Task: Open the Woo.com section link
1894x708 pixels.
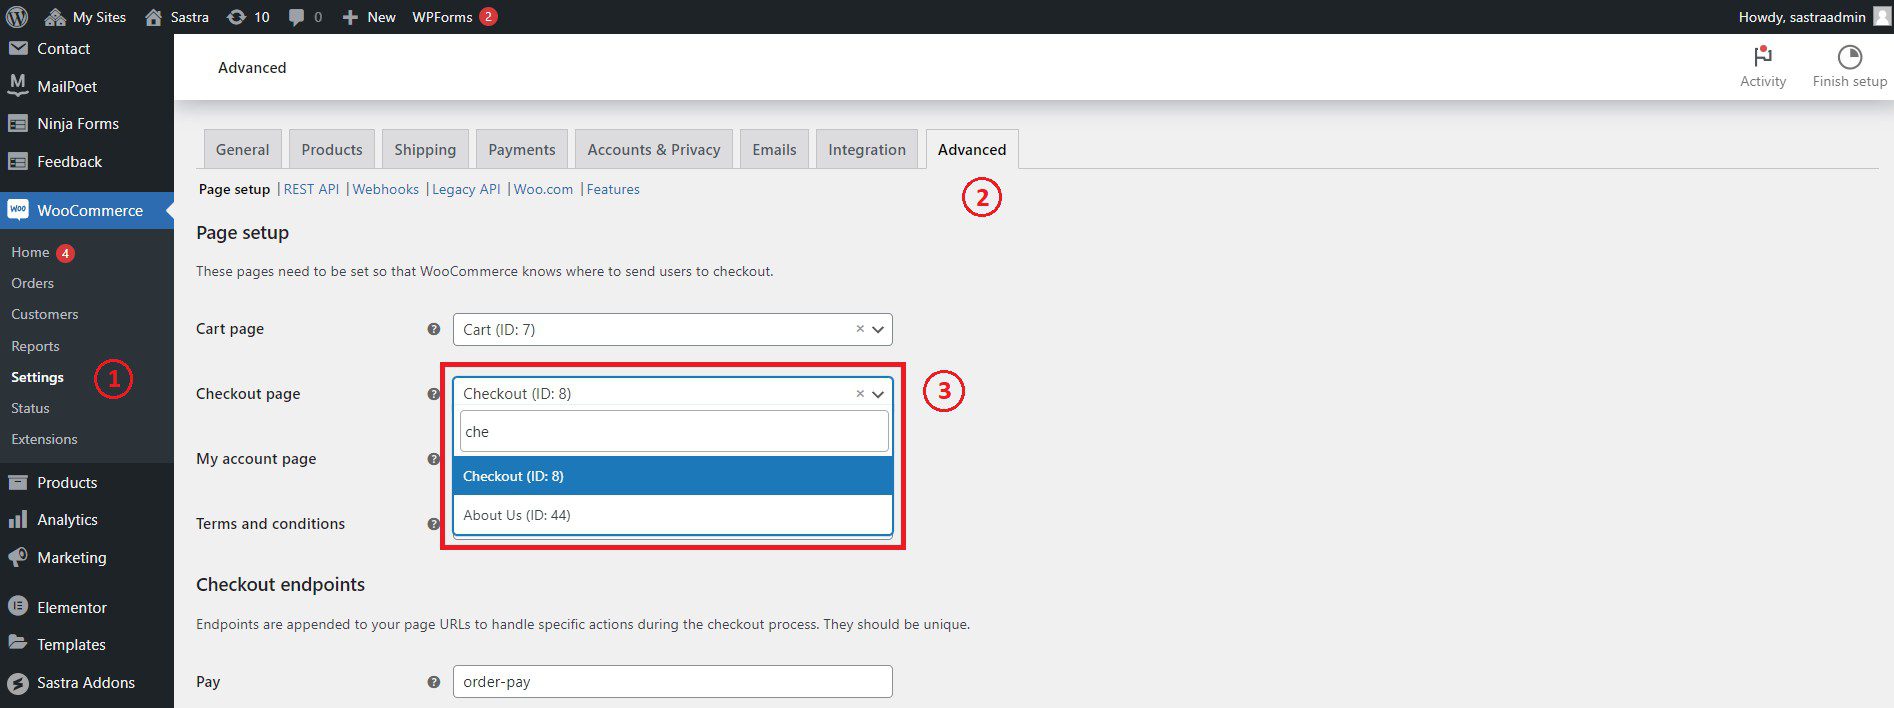Action: (543, 189)
